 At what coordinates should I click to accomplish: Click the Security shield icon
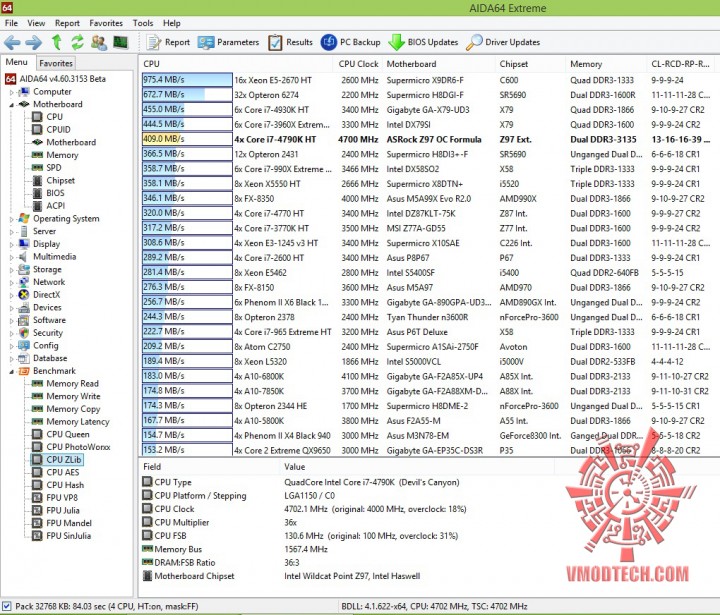(x=24, y=333)
